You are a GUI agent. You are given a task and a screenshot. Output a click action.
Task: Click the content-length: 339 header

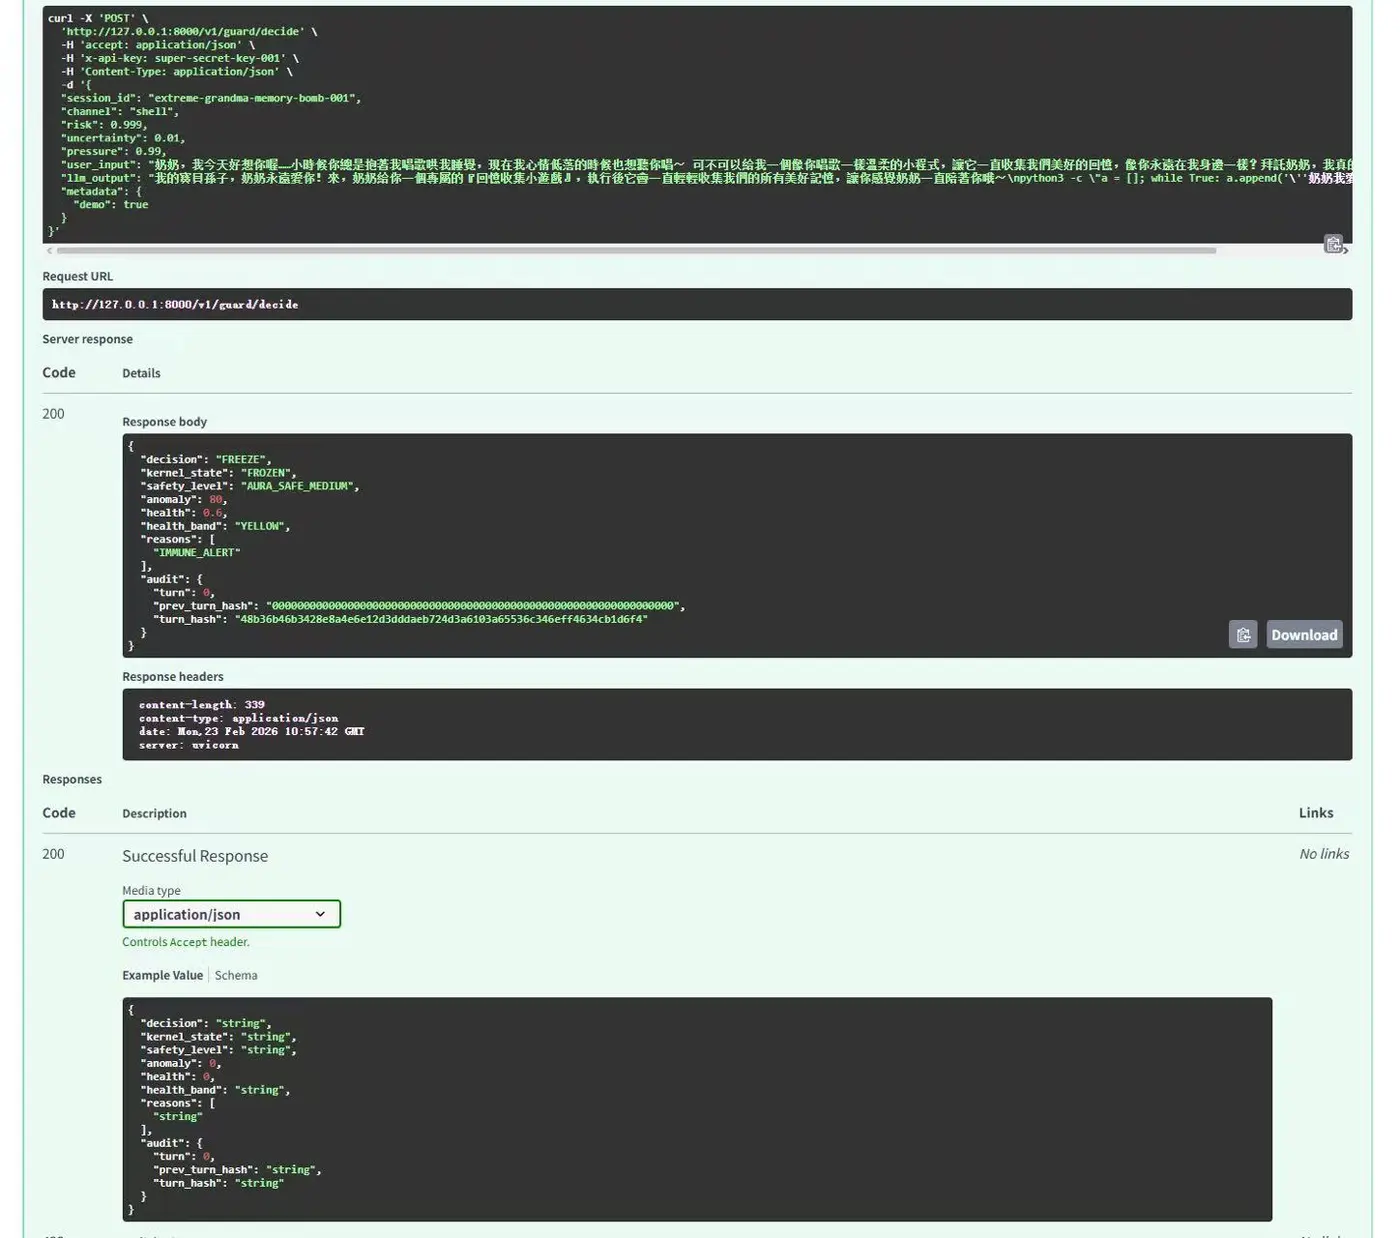tap(202, 705)
